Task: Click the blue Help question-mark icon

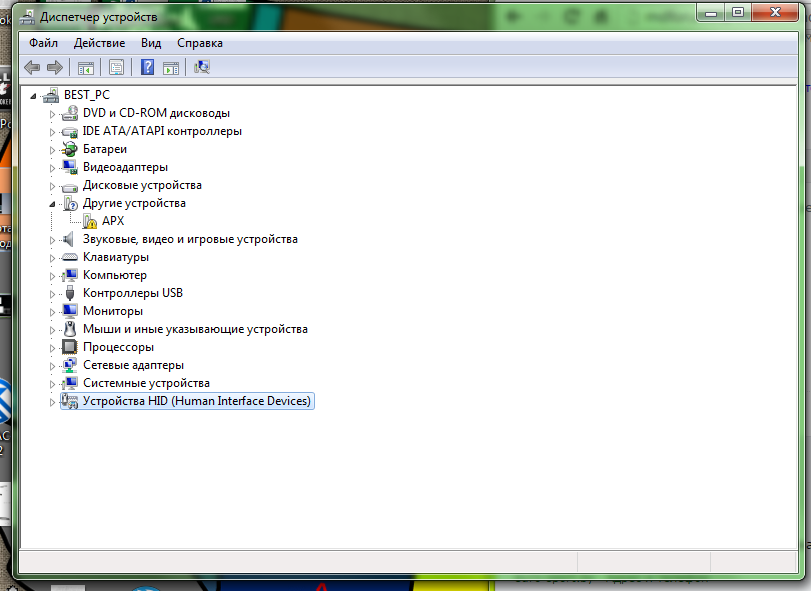Action: (147, 67)
